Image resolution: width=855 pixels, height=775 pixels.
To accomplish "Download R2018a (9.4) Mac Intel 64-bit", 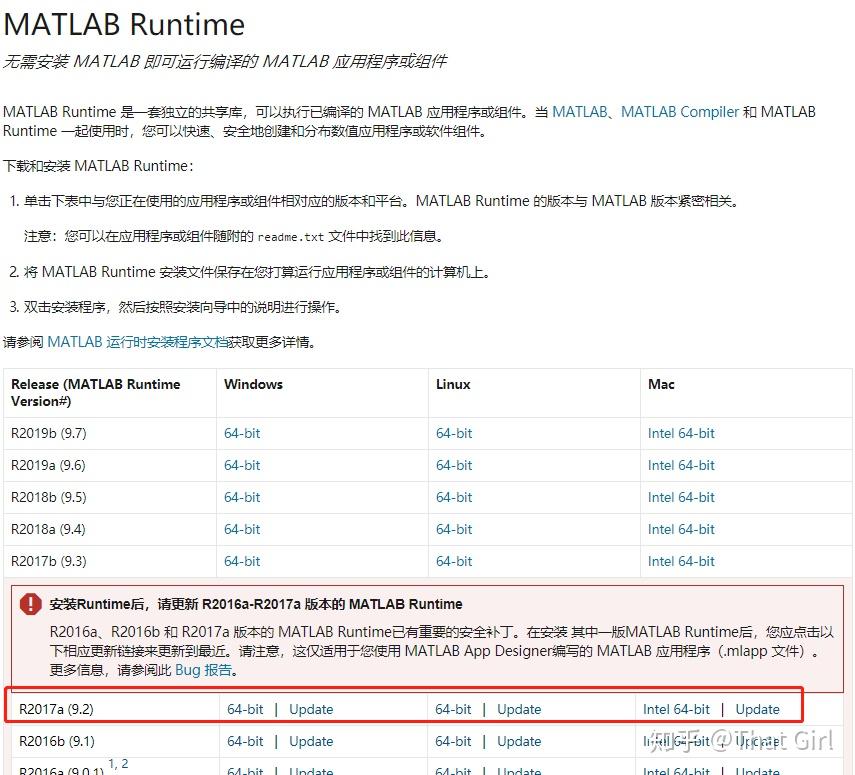I will point(681,529).
